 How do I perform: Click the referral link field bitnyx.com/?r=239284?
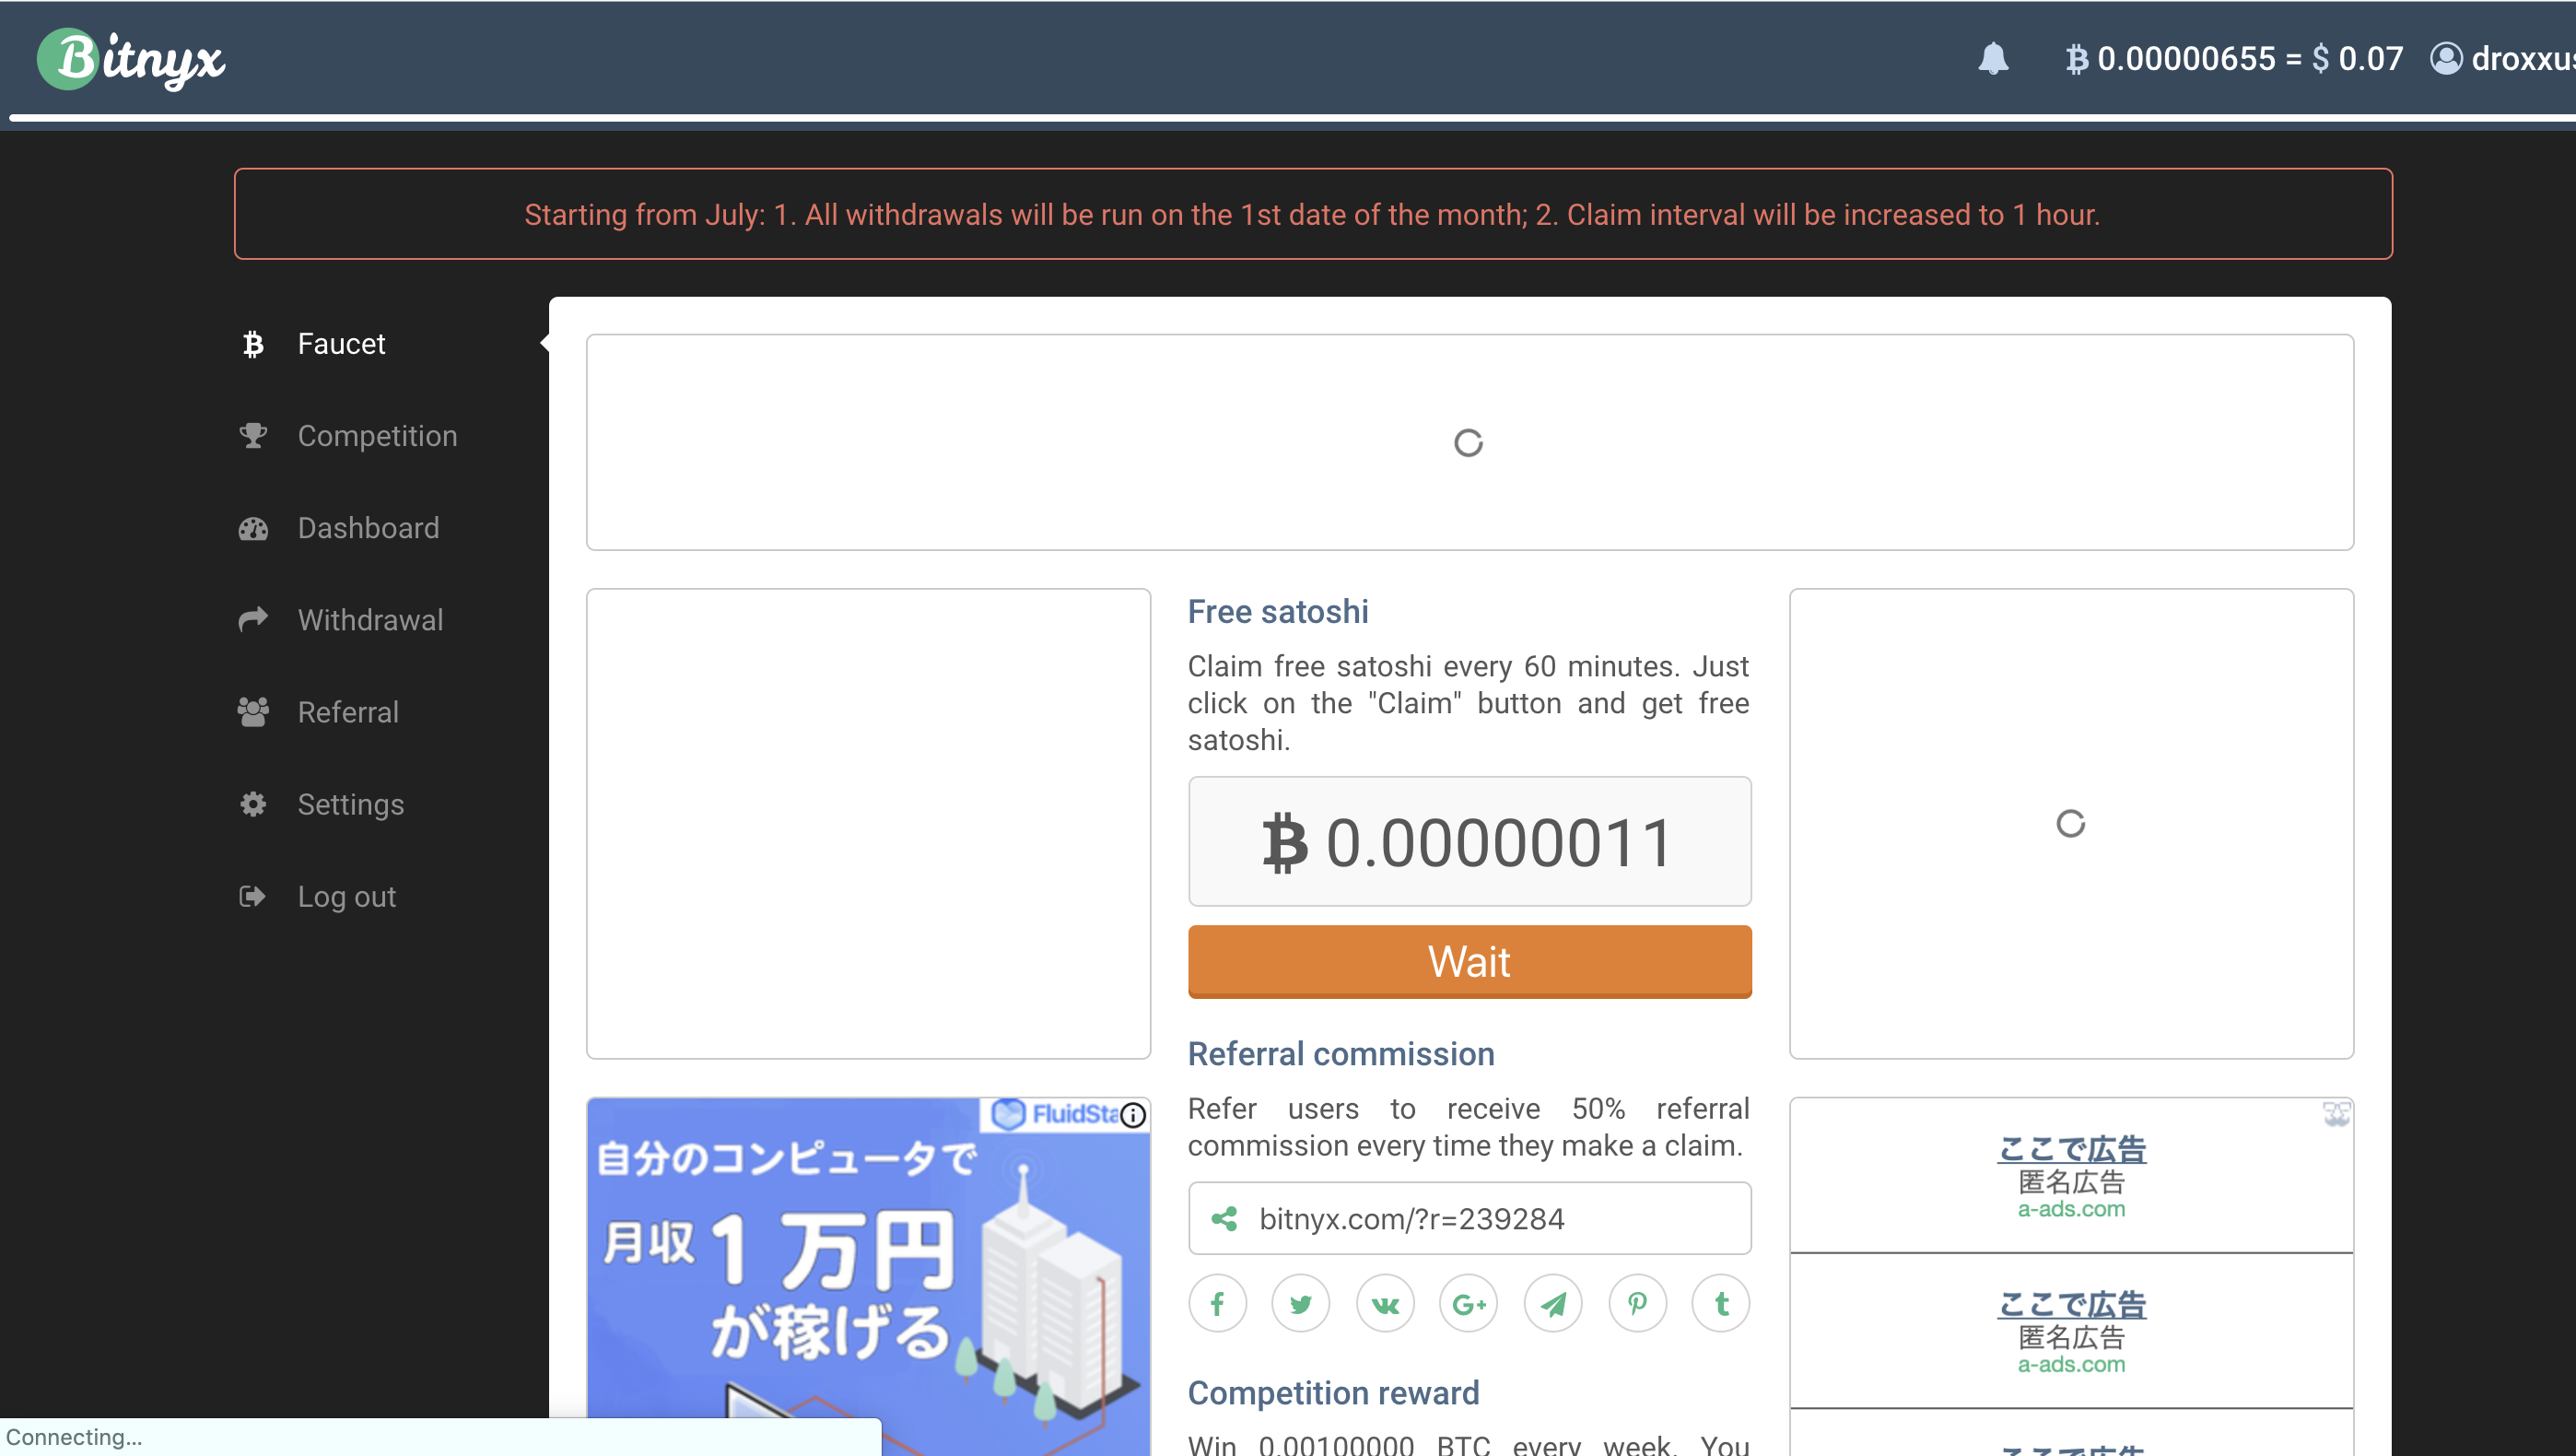tap(1469, 1219)
